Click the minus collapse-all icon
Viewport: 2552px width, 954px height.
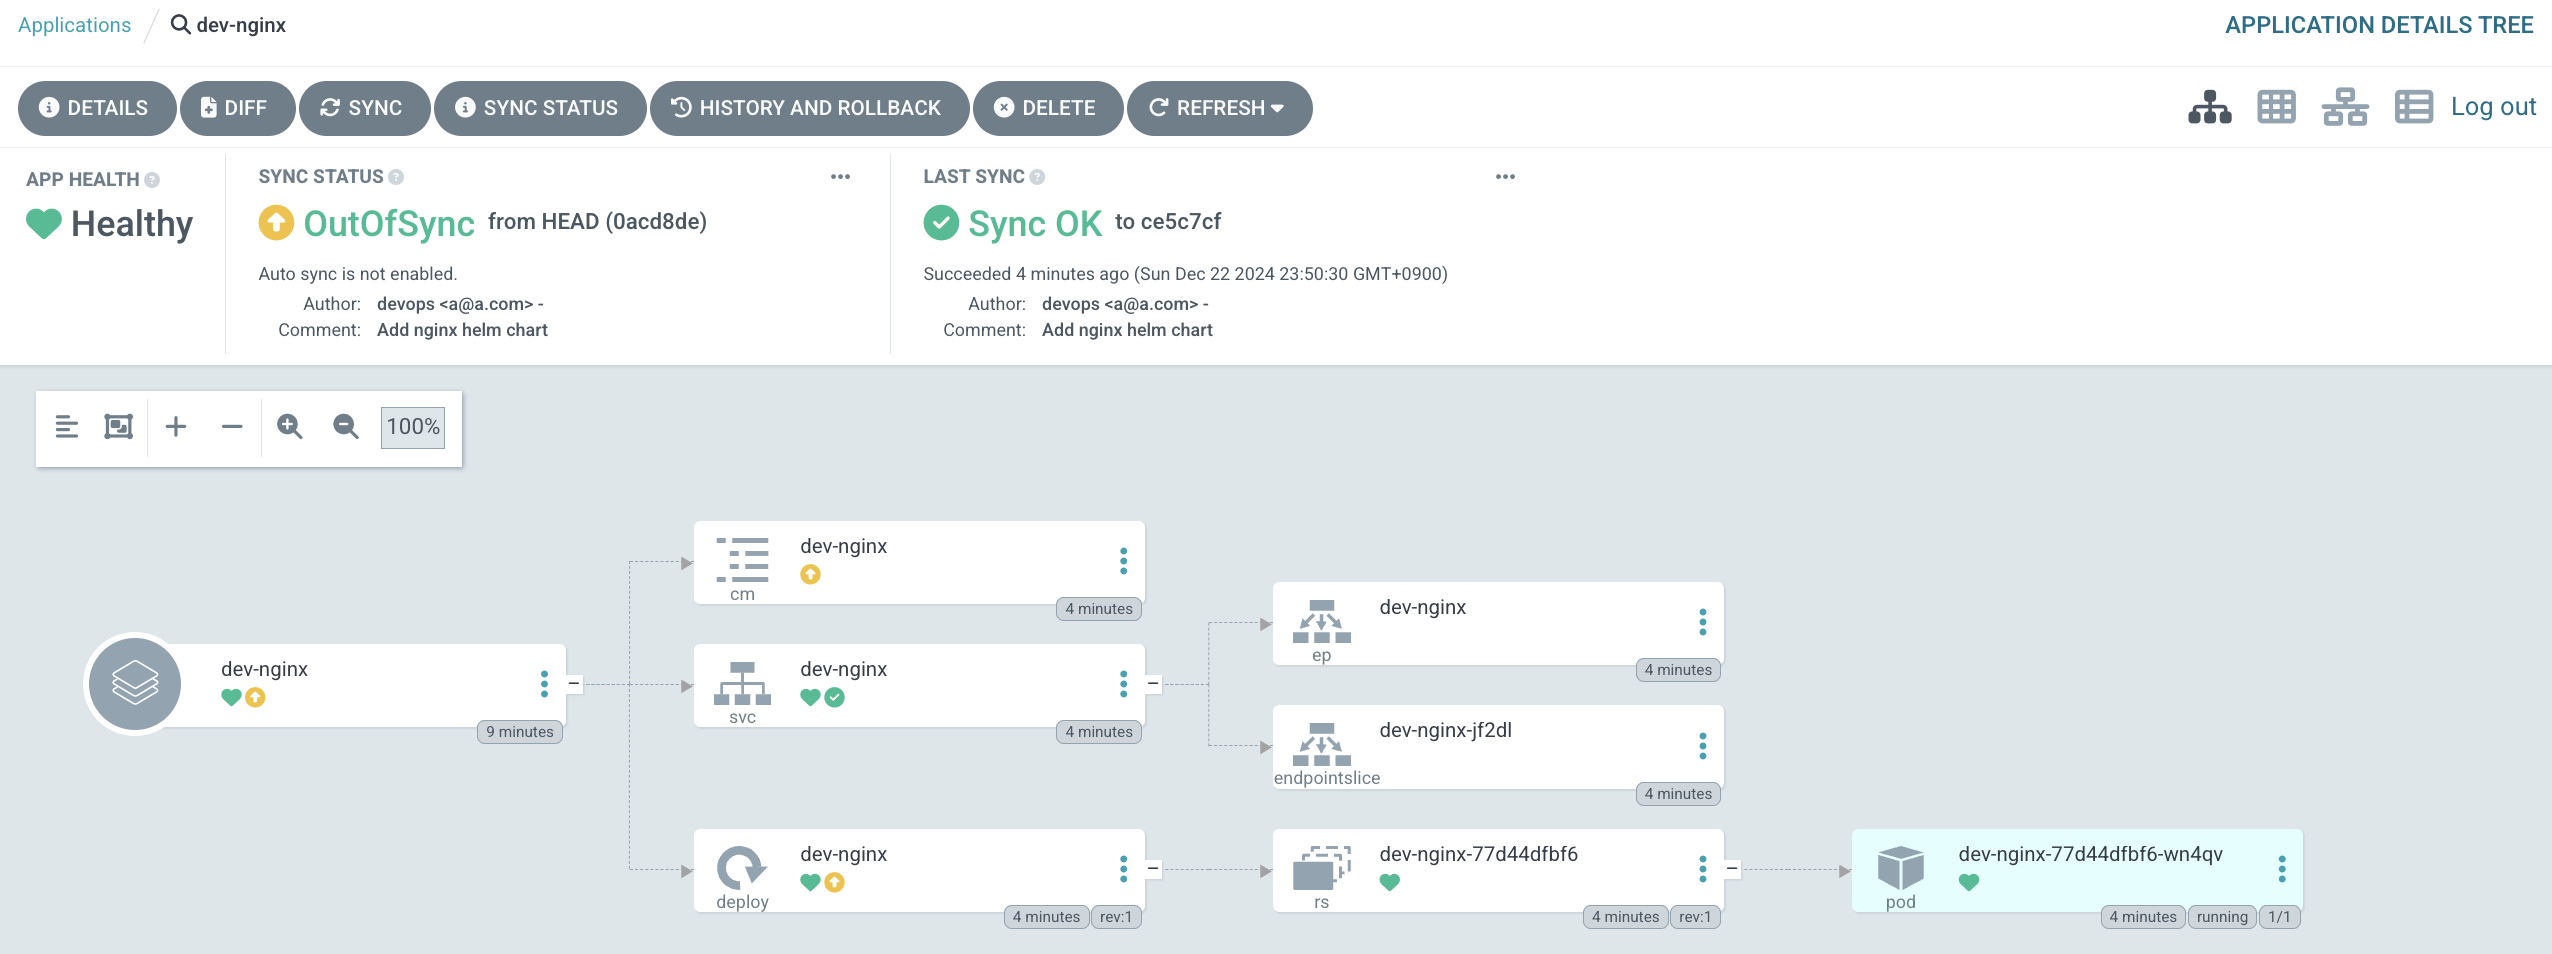[232, 427]
